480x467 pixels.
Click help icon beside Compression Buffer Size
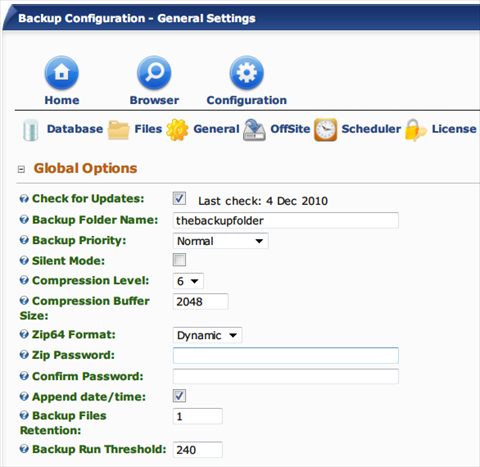24,301
